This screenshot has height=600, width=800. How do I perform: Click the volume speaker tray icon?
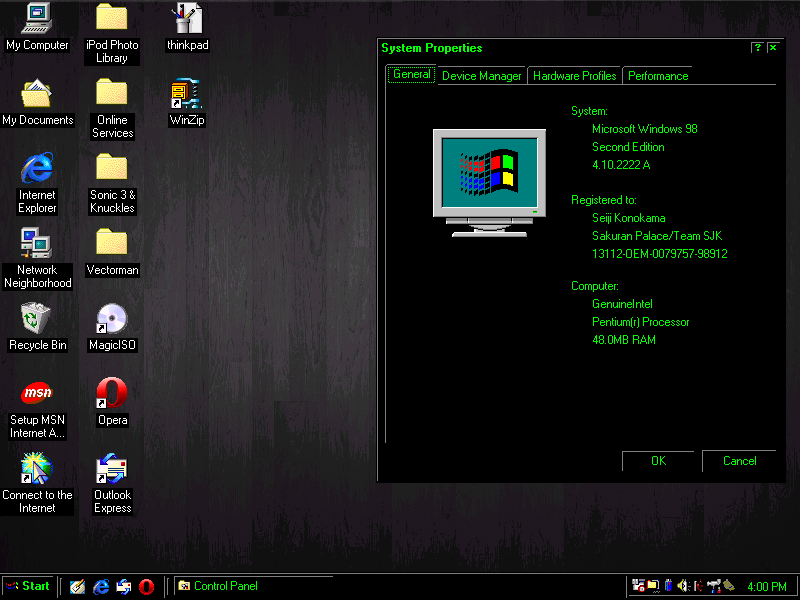coord(682,586)
